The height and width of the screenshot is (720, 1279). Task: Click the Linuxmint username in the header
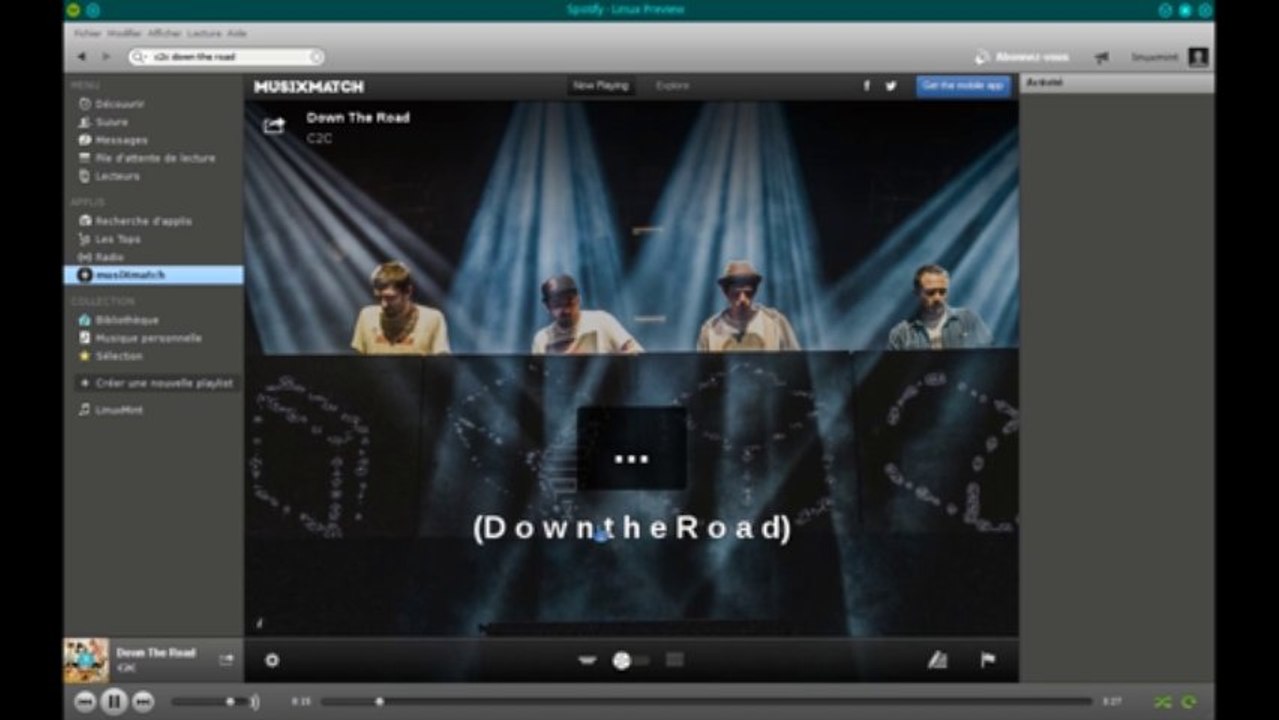click(x=1155, y=57)
